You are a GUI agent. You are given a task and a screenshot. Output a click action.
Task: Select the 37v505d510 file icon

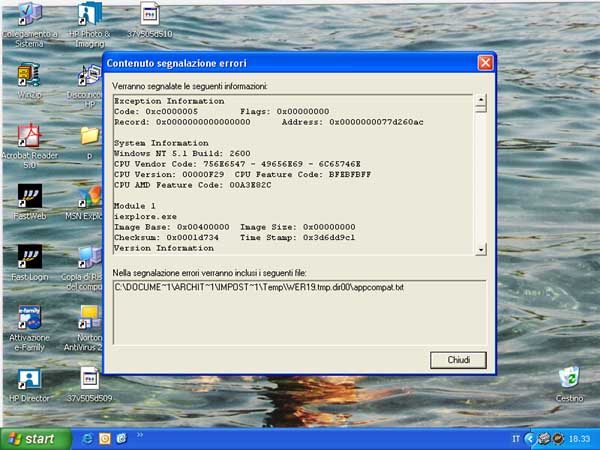(150, 20)
